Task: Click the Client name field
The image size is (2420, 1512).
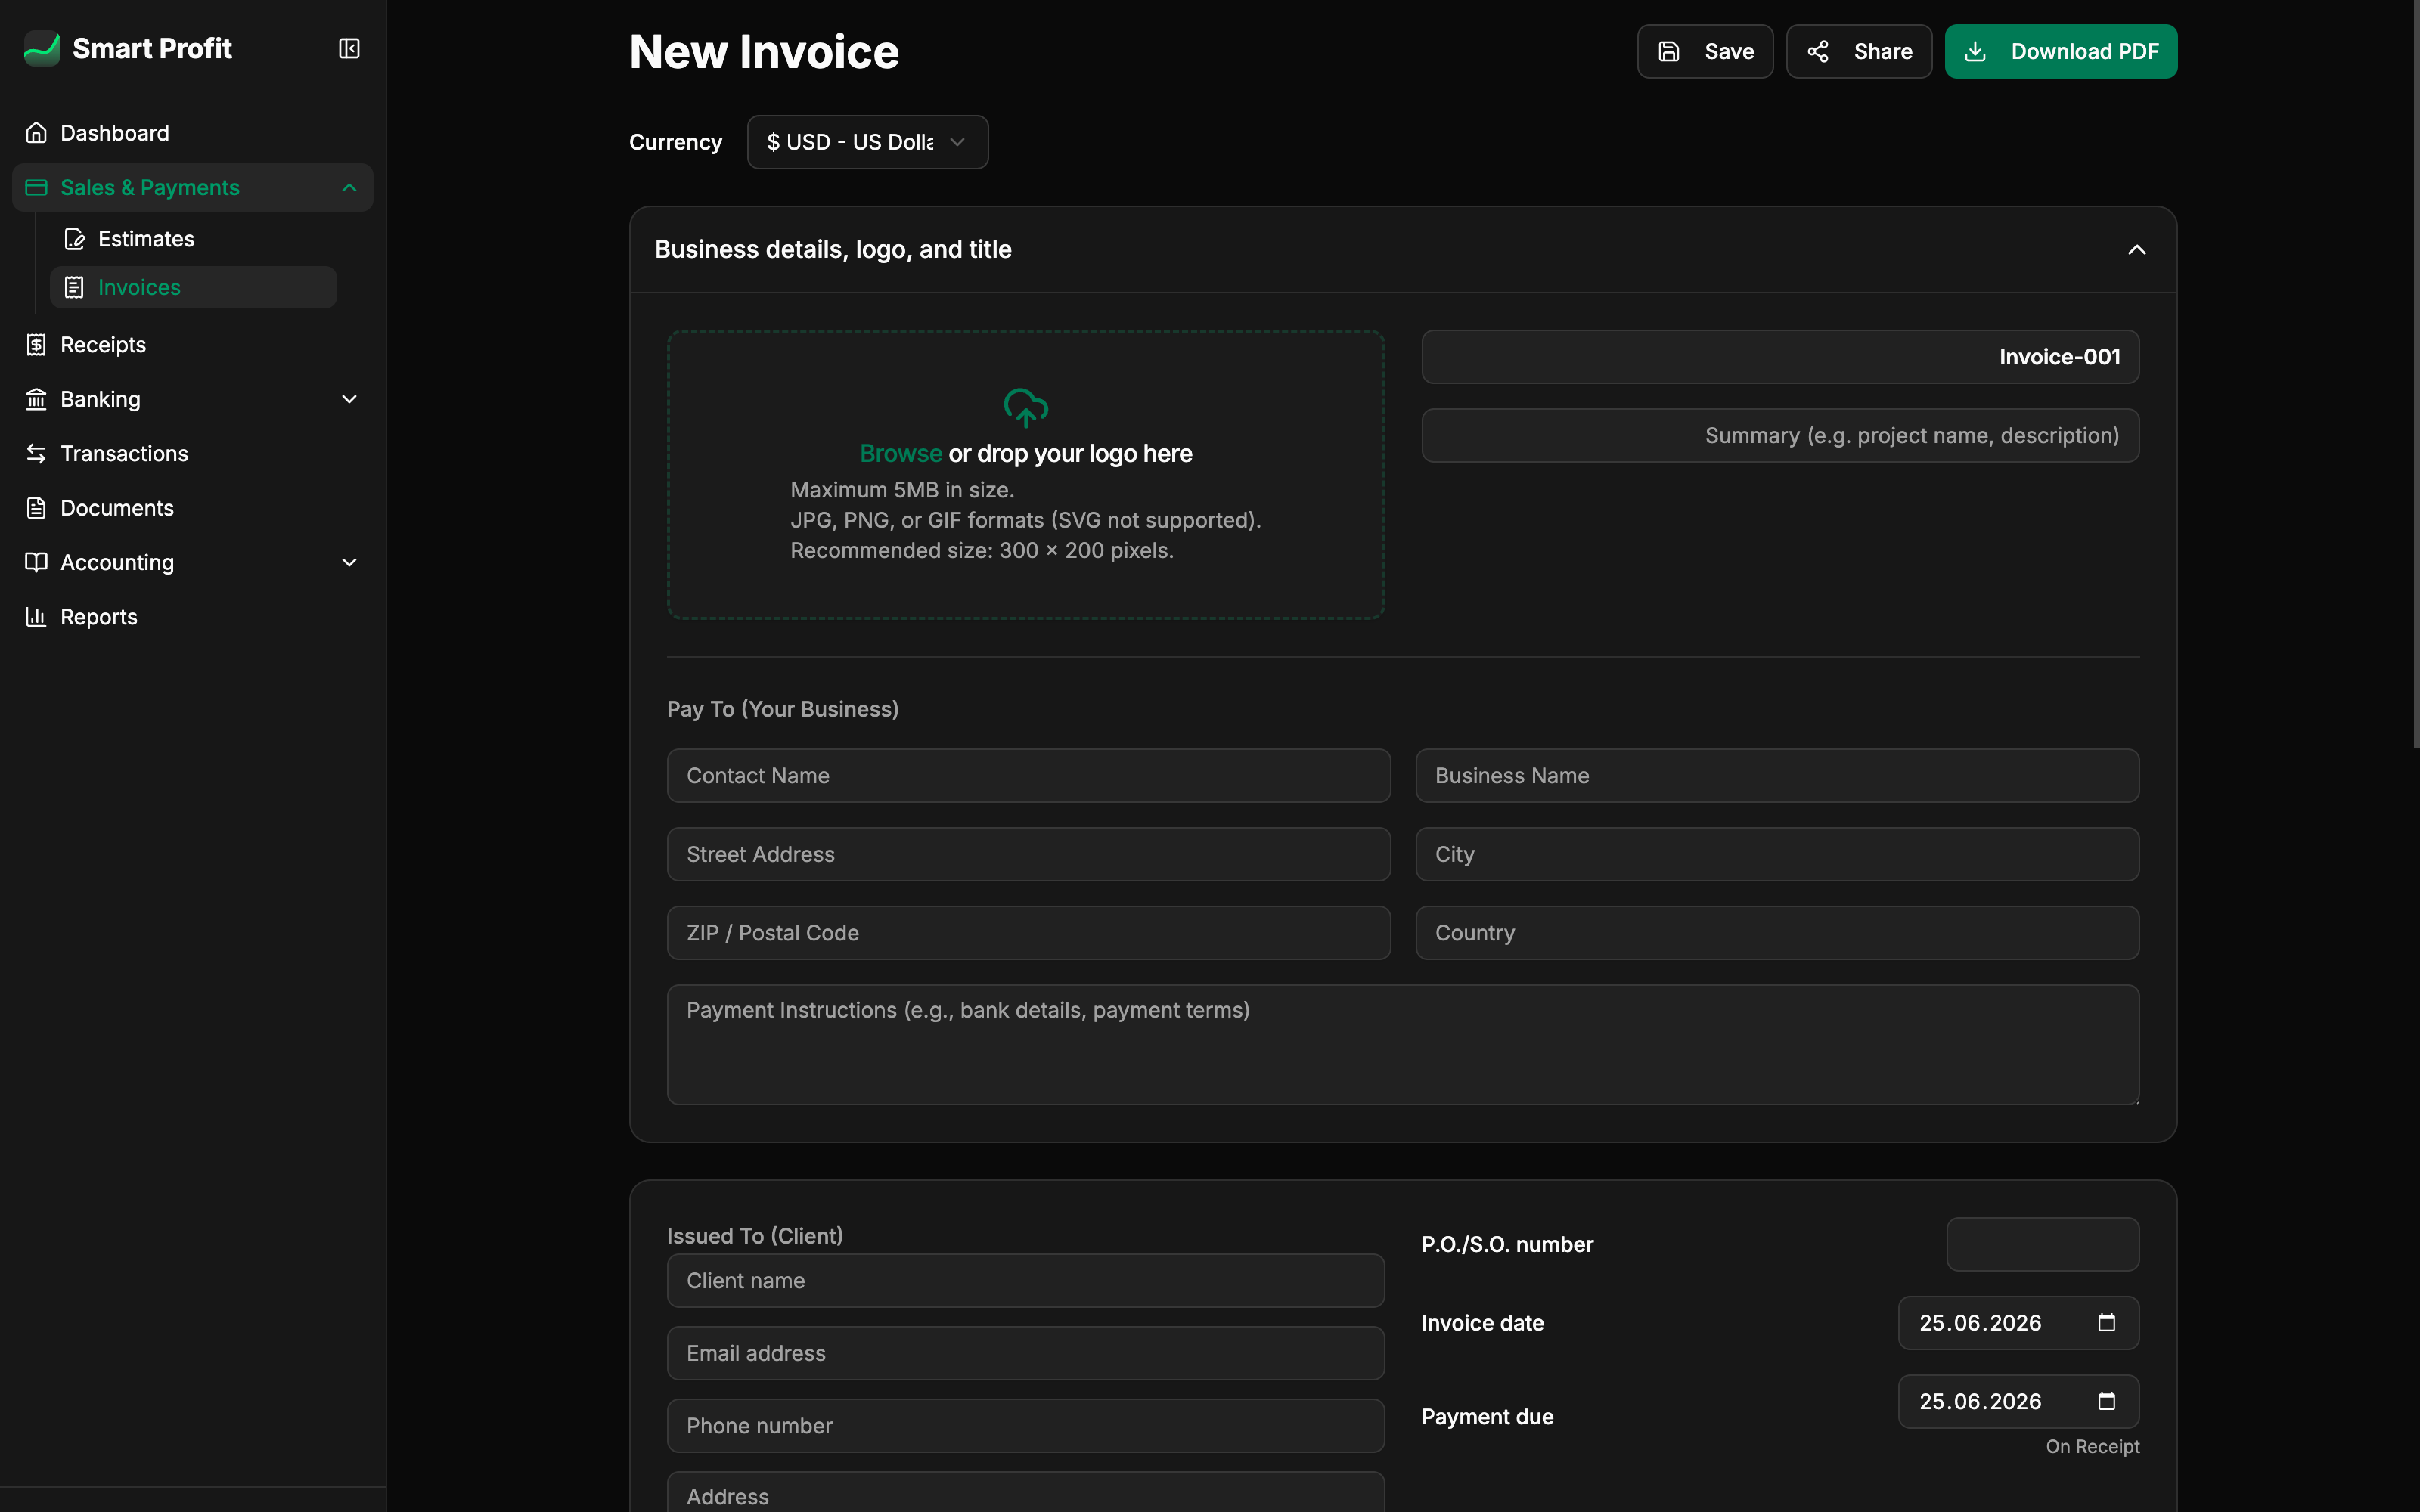Action: click(1025, 1280)
